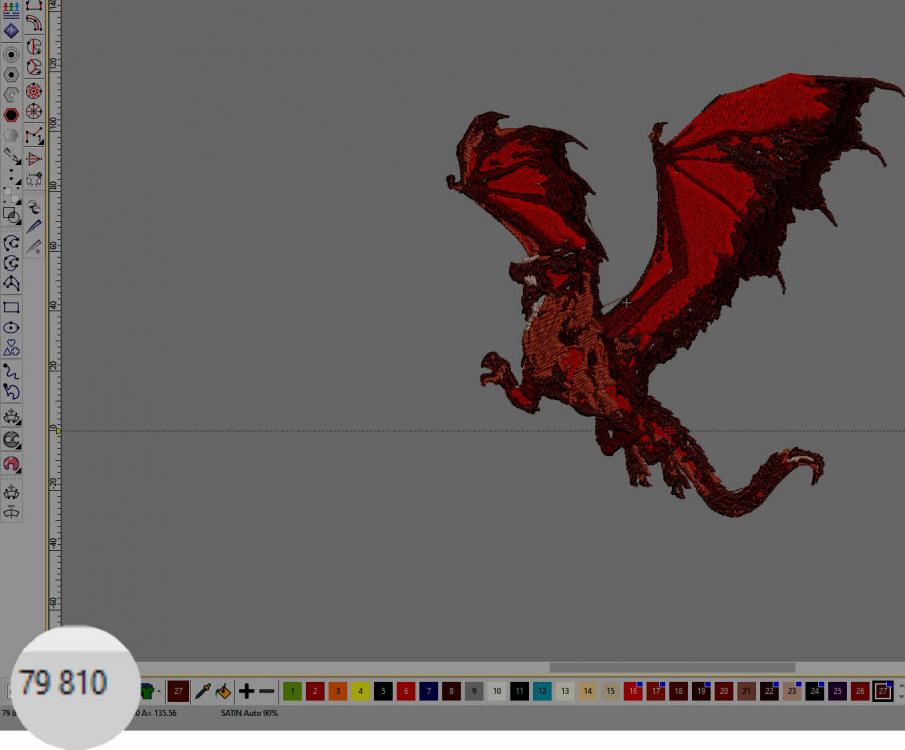Viewport: 905px width, 750px height.
Task: Add a color with the plus button
Action: pos(246,691)
